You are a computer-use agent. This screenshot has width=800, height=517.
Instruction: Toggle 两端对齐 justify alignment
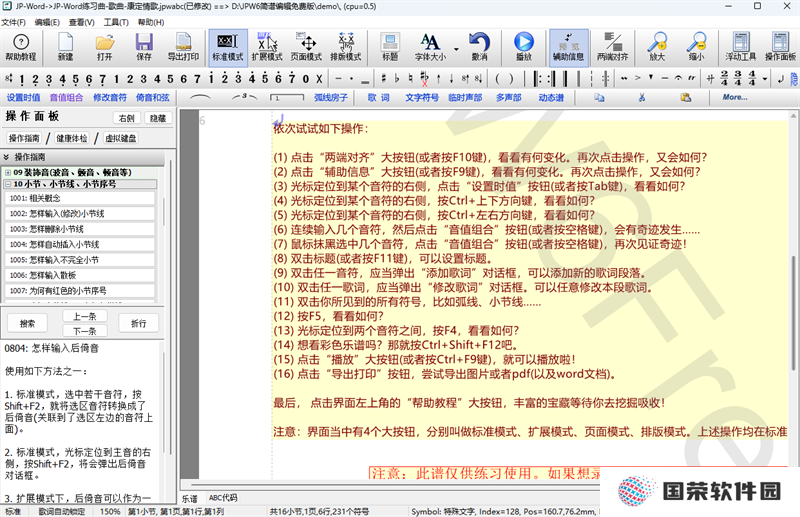[613, 47]
